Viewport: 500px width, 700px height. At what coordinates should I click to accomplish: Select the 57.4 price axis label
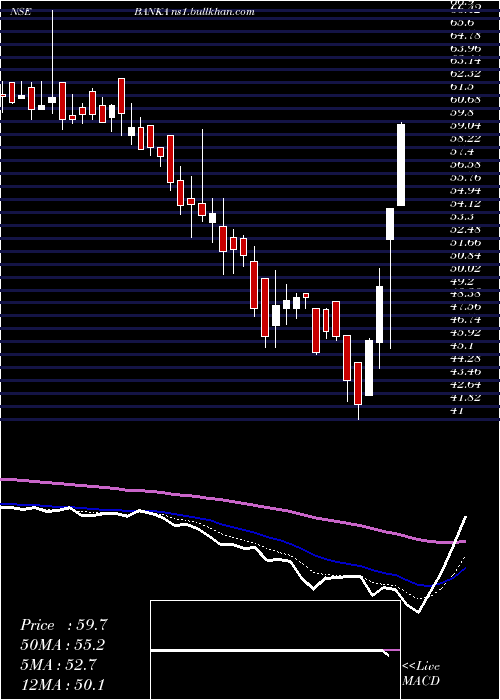[464, 151]
